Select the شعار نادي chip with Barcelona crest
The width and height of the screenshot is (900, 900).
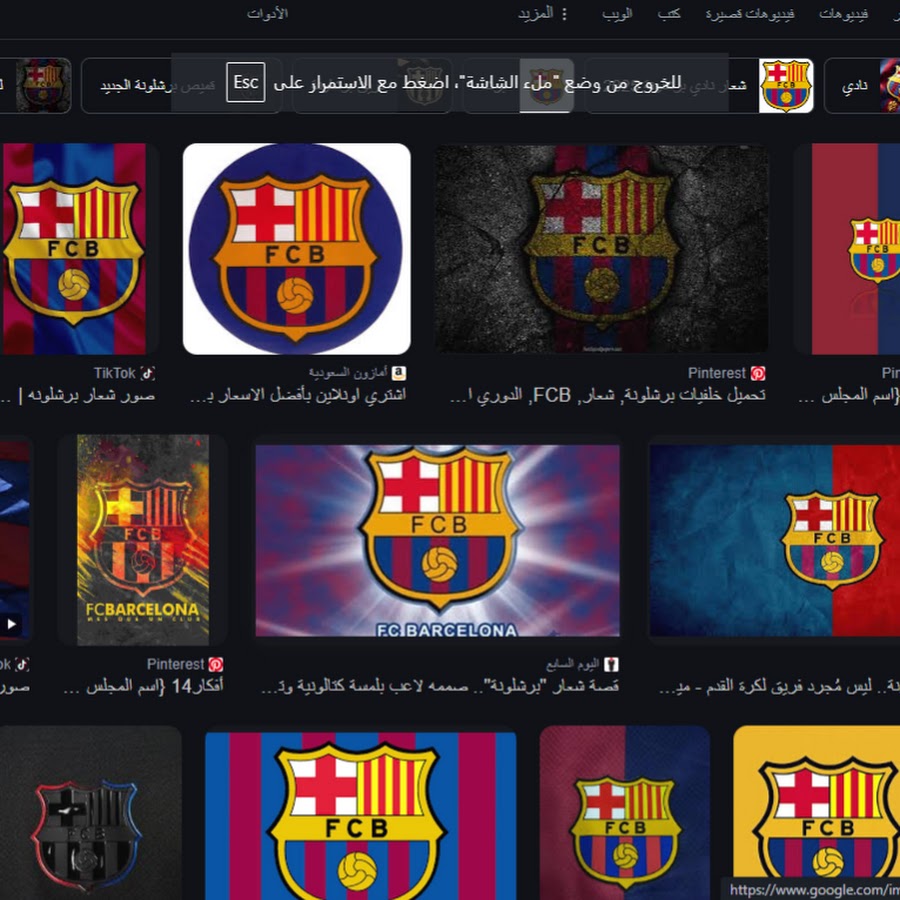699,86
